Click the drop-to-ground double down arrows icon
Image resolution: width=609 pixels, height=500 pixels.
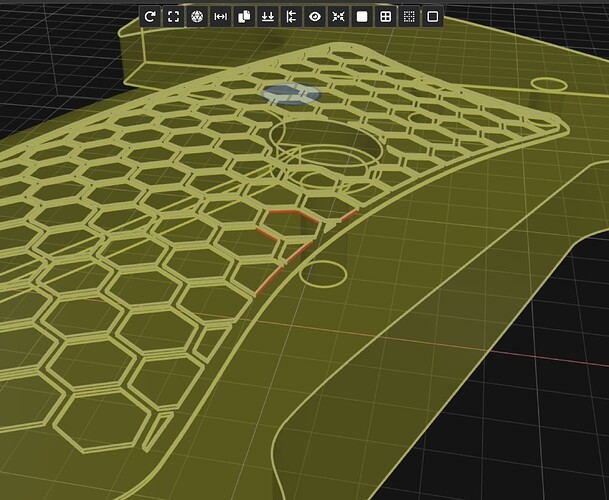(x=268, y=17)
